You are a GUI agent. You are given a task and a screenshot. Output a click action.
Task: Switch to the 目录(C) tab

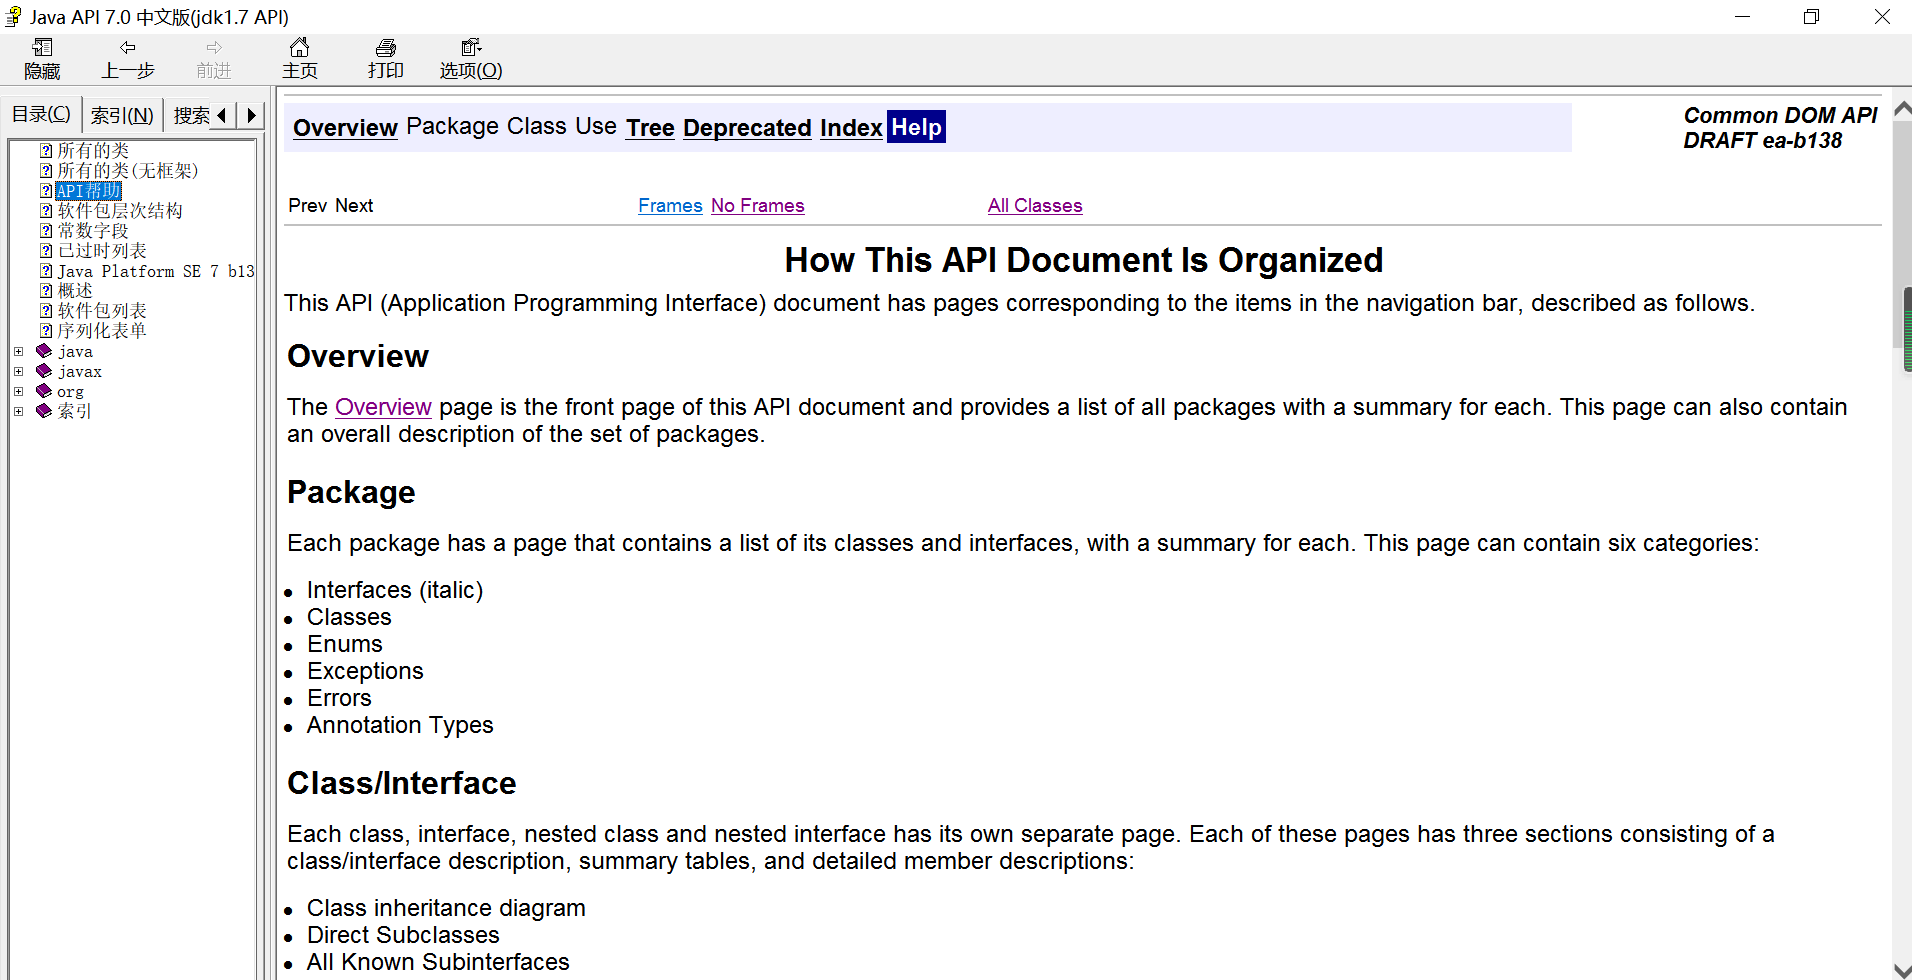click(x=41, y=114)
